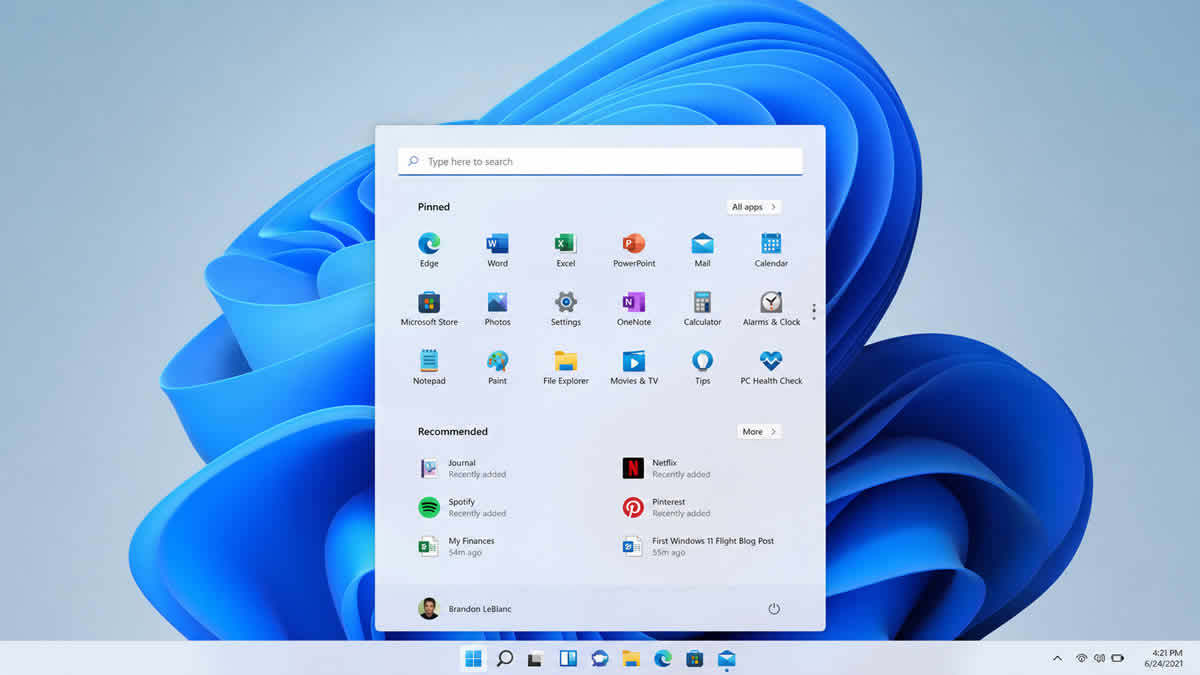Open Calculator

click(701, 302)
